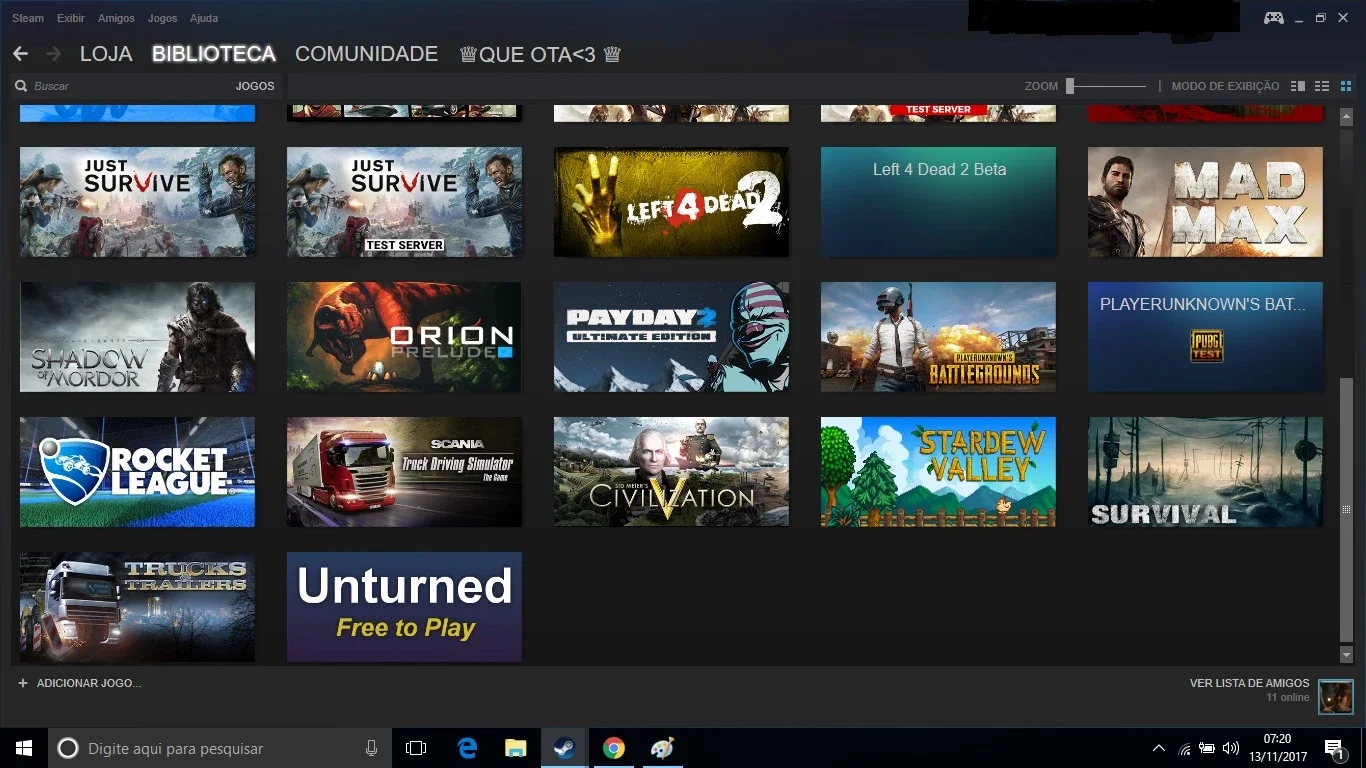The width and height of the screenshot is (1366, 768).
Task: Go back with the left arrow
Action: tap(20, 54)
